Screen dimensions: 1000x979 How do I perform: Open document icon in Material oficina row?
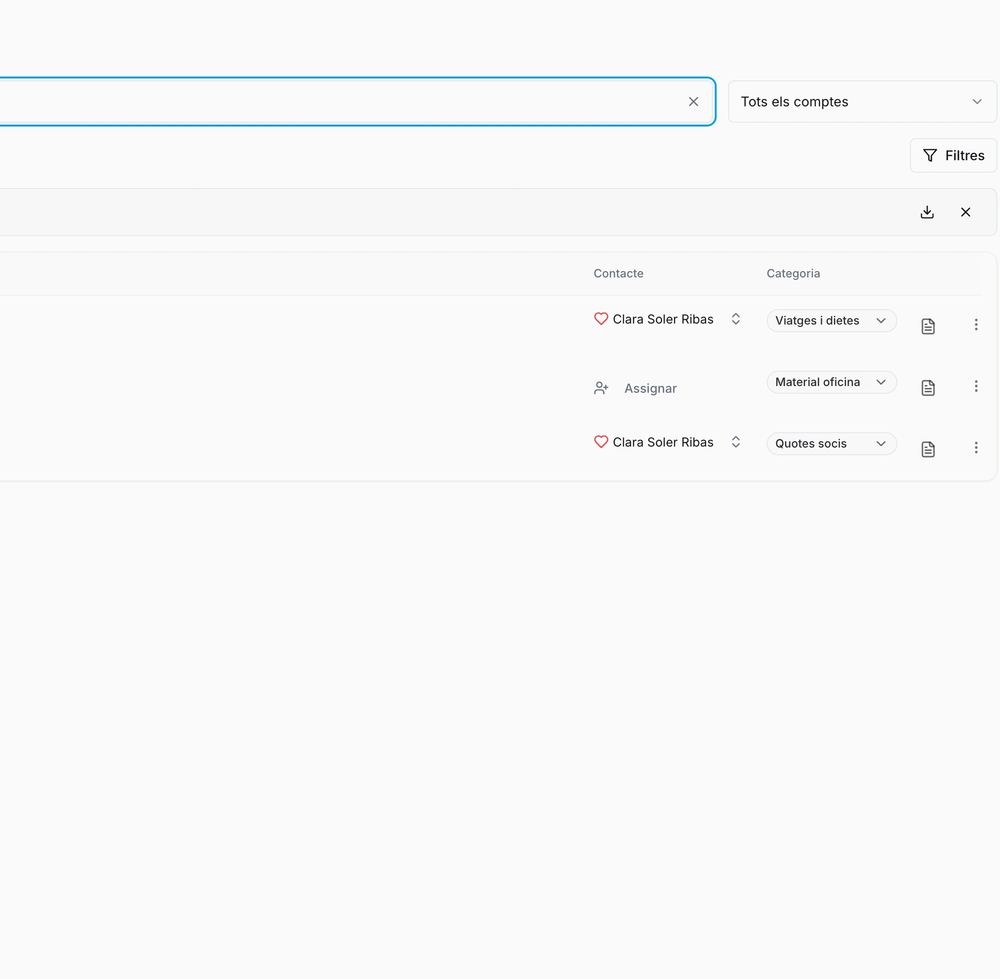[x=928, y=388]
